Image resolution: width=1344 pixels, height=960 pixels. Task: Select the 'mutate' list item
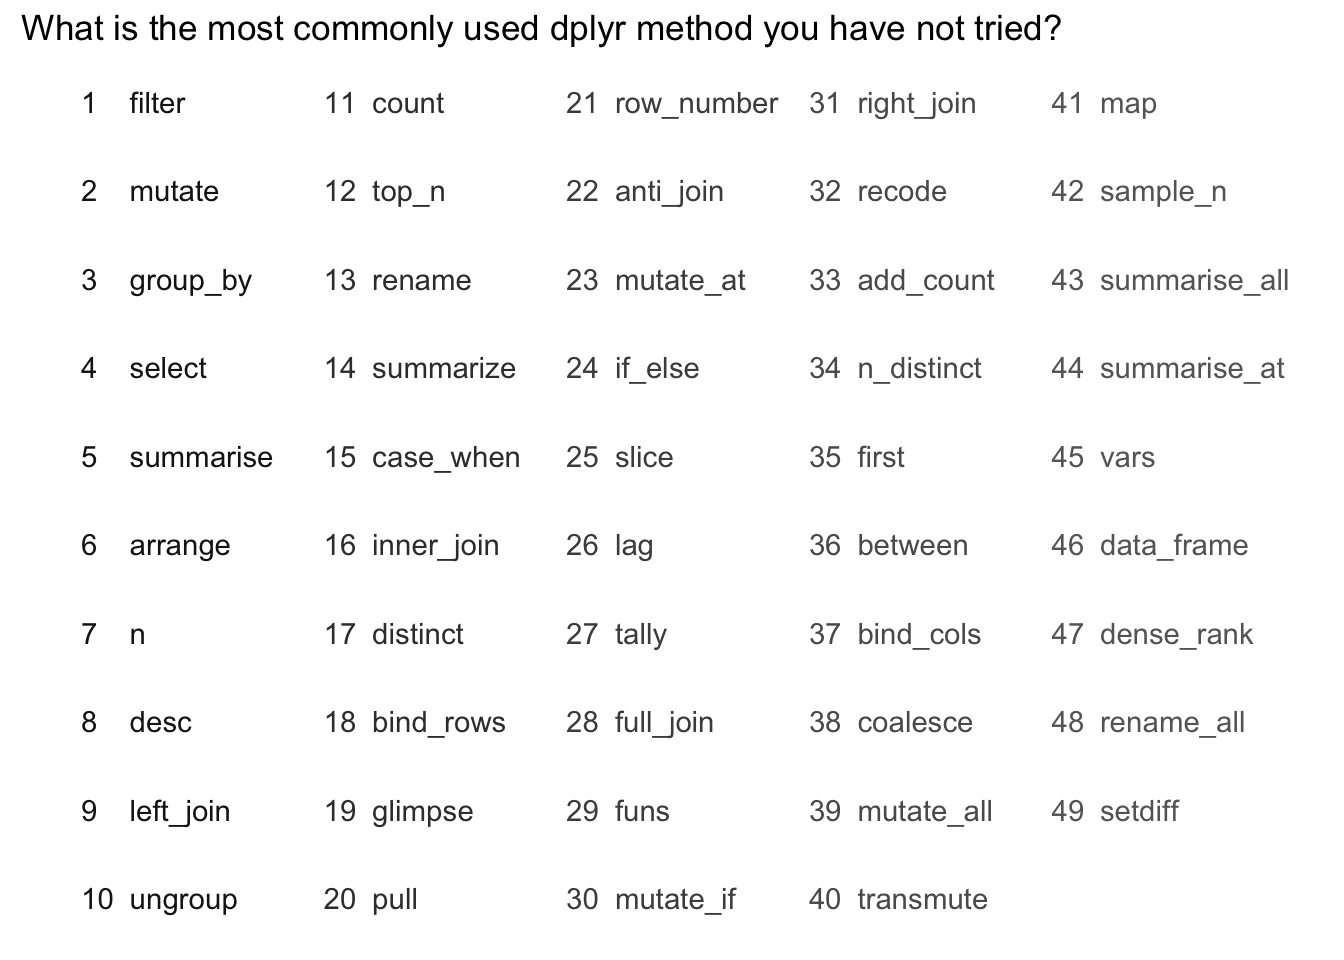[x=174, y=191]
